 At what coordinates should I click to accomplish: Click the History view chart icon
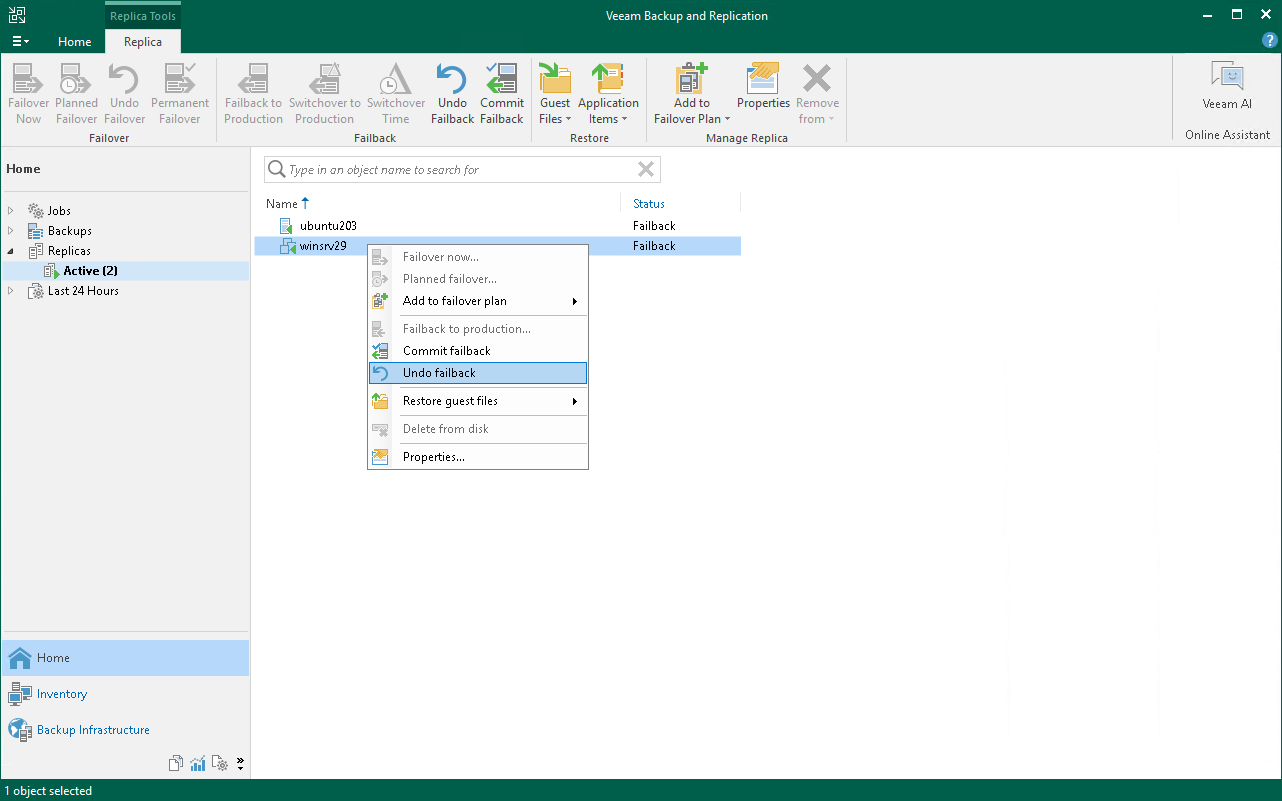(x=198, y=764)
